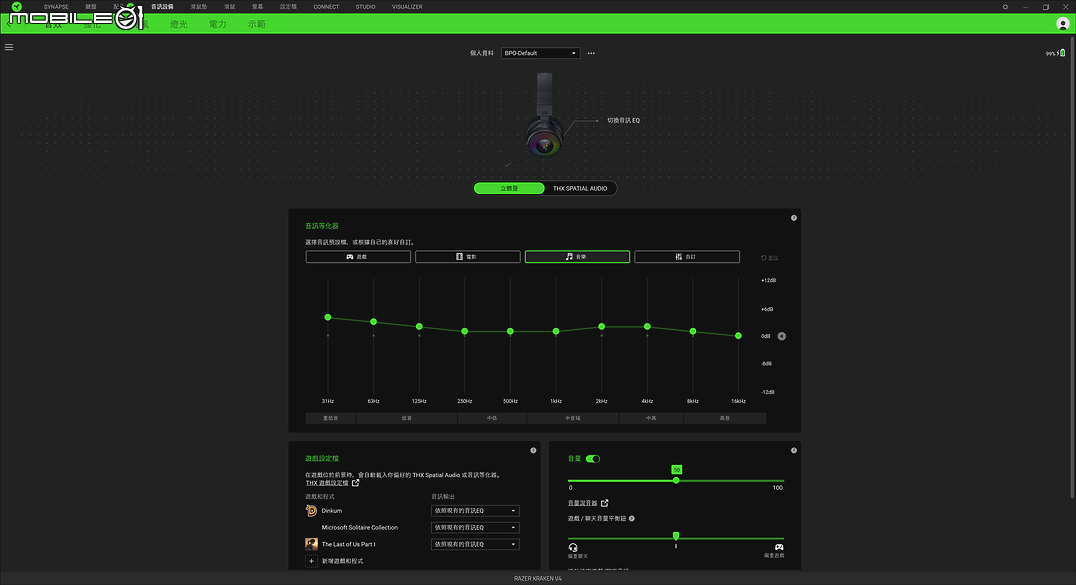Open Microsoft Solitaire Collection audio dropdown
Image resolution: width=1076 pixels, height=585 pixels.
click(x=475, y=527)
